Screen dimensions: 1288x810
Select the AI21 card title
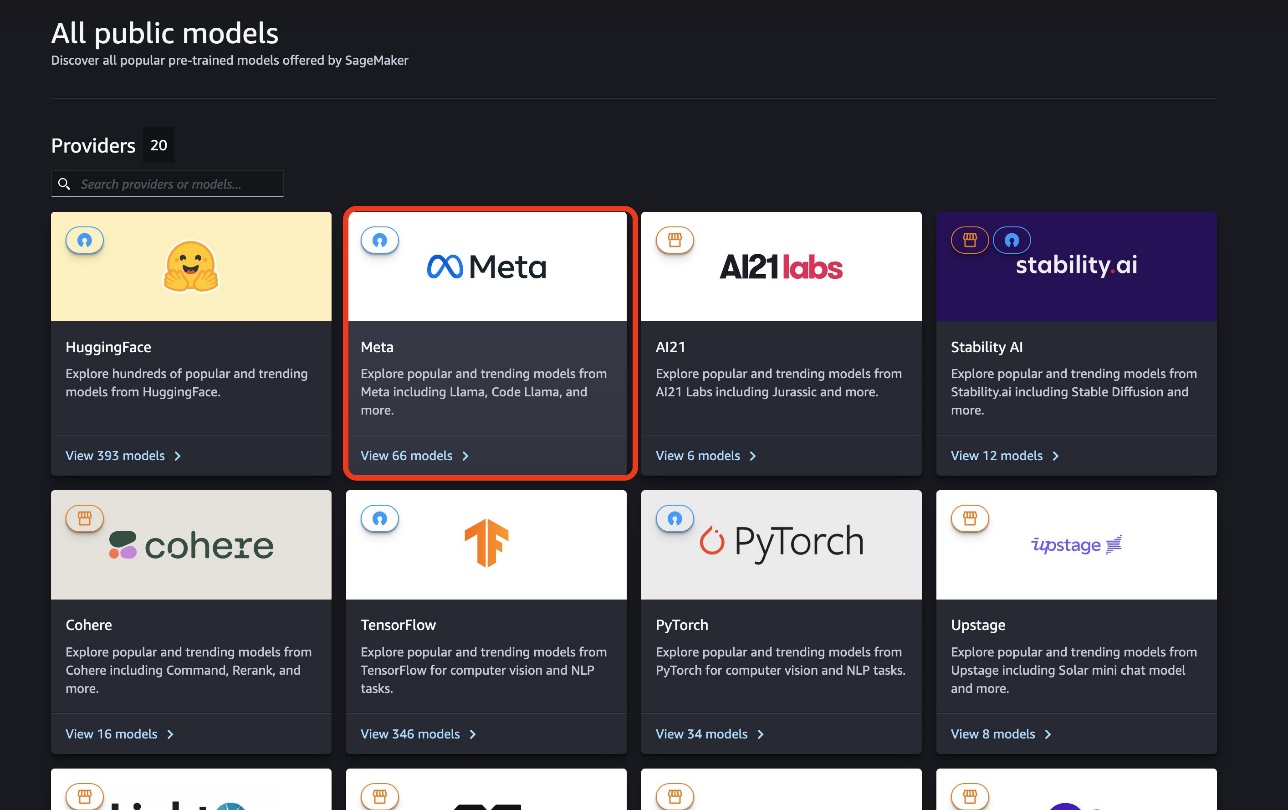[x=671, y=347]
